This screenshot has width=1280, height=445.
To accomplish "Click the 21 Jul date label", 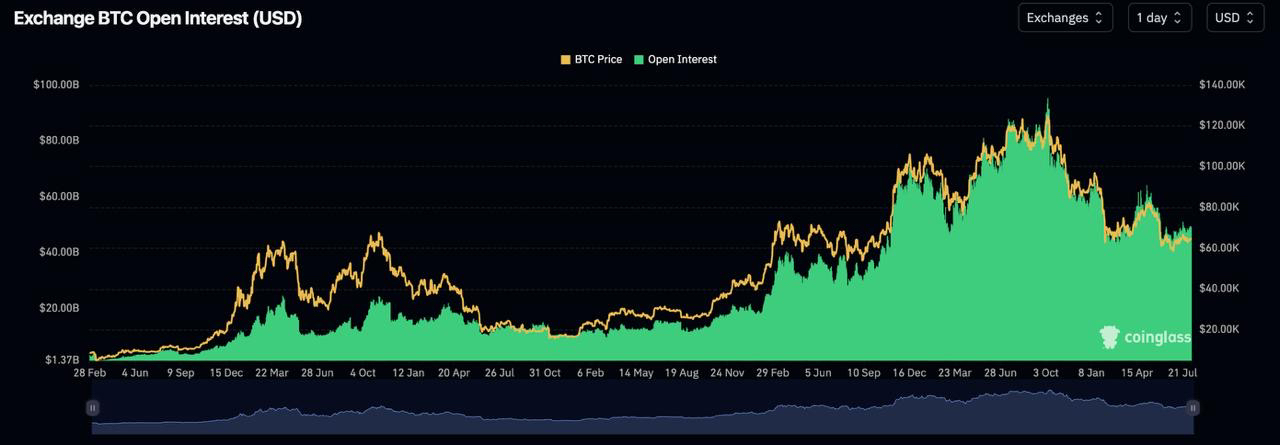I will point(1182,372).
